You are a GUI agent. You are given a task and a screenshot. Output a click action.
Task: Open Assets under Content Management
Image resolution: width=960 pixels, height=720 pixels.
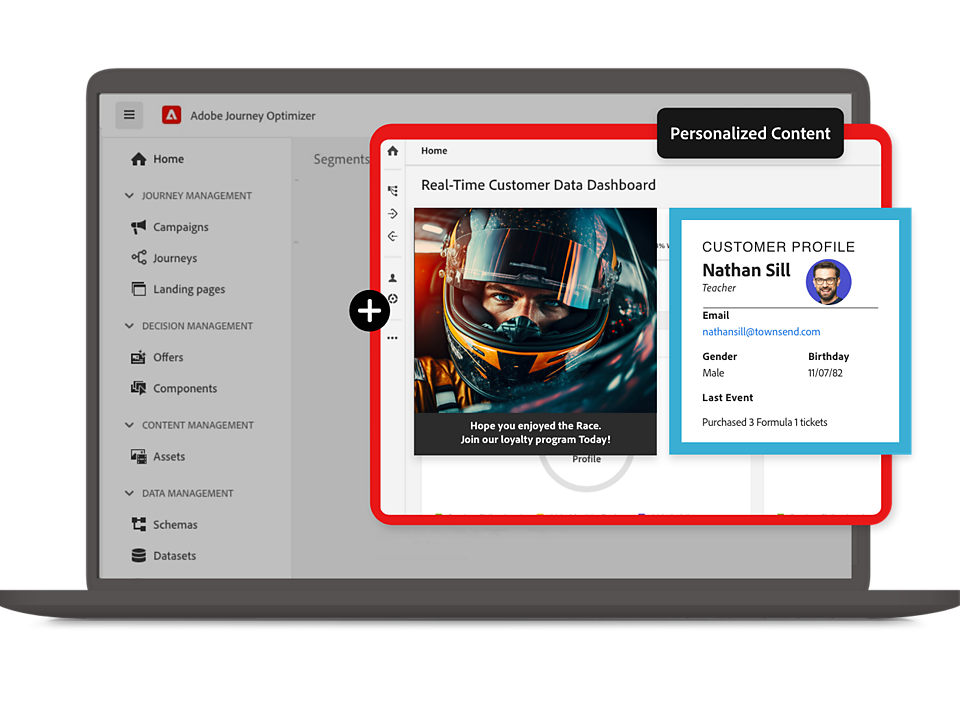tap(157, 456)
